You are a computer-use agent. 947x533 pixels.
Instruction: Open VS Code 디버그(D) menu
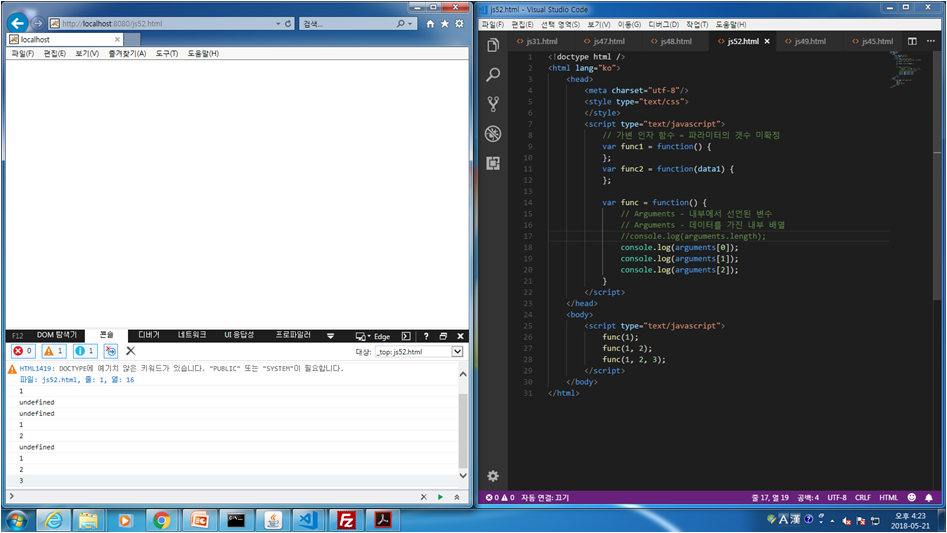[663, 24]
